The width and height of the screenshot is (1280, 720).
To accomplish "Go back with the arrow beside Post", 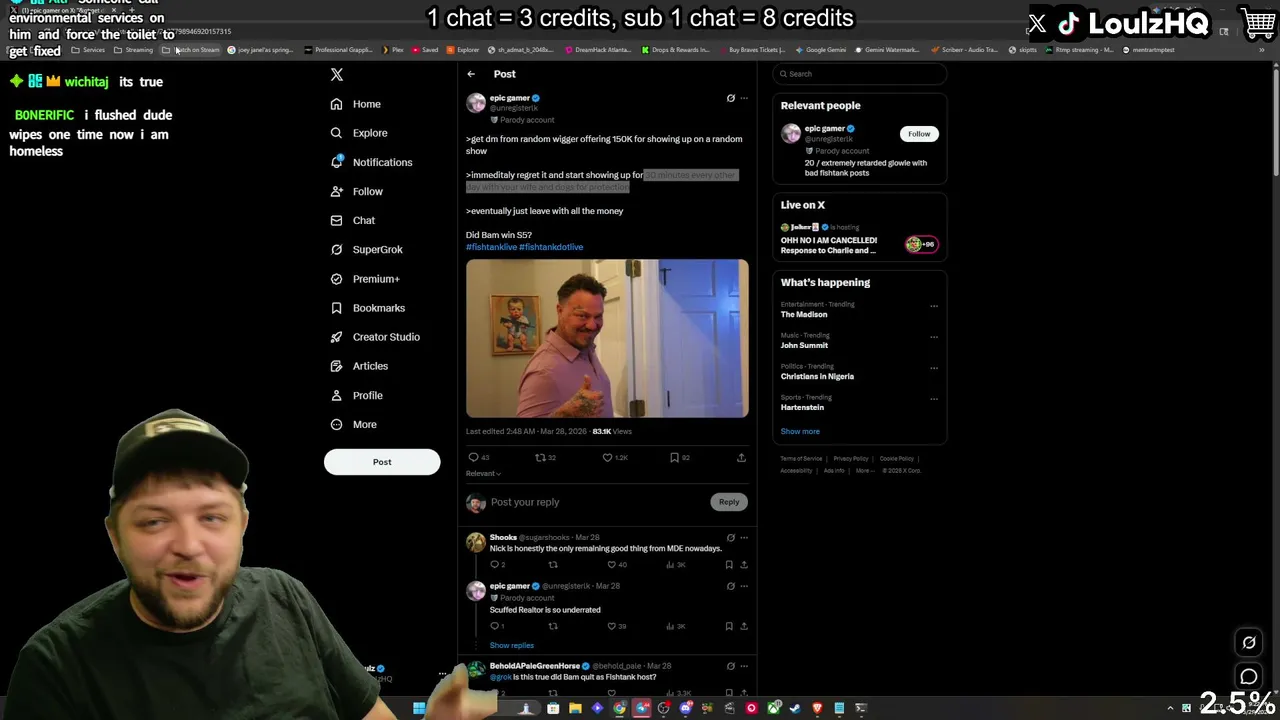I will pyautogui.click(x=471, y=74).
